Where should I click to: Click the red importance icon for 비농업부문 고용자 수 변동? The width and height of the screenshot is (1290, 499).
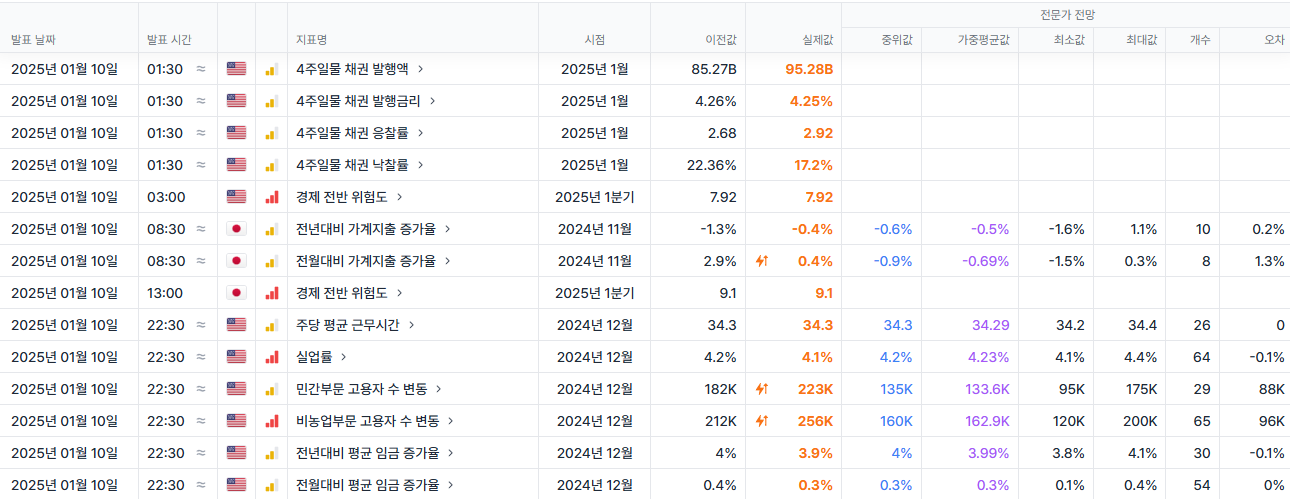pos(271,421)
